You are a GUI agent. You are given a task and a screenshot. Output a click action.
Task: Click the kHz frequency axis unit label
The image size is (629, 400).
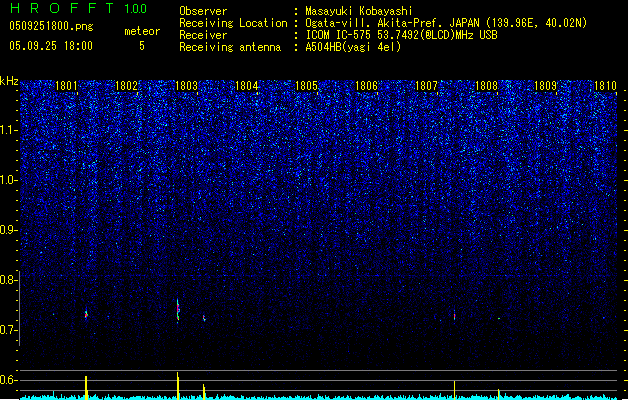click(x=9, y=81)
